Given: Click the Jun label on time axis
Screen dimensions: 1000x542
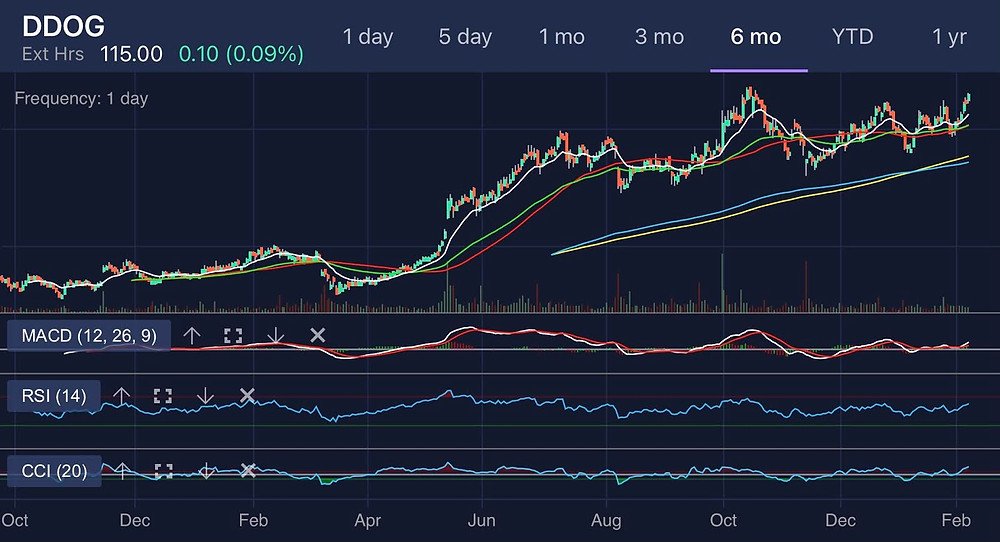Looking at the screenshot, I should point(482,520).
